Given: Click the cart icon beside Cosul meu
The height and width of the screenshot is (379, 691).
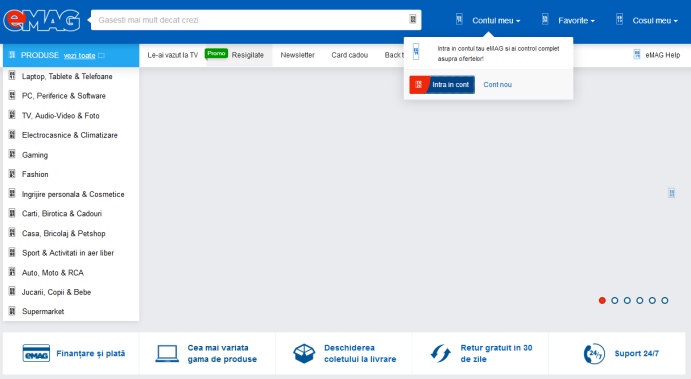Looking at the screenshot, I should click(x=620, y=19).
